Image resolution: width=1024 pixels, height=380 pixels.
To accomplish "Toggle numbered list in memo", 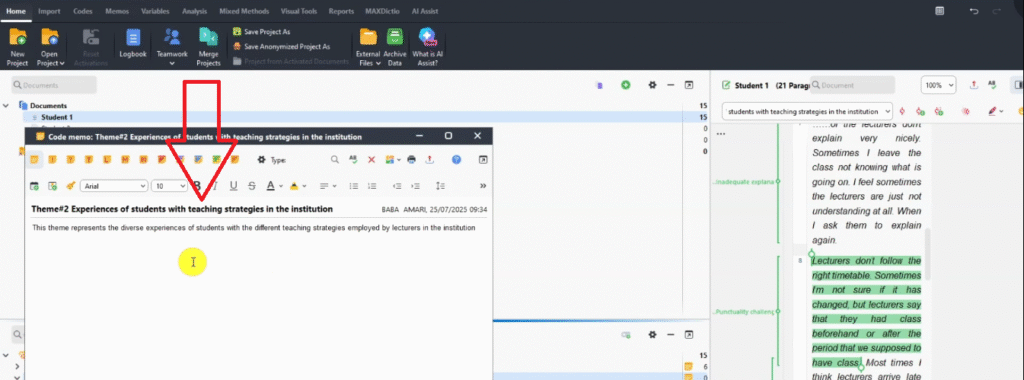I will (372, 186).
